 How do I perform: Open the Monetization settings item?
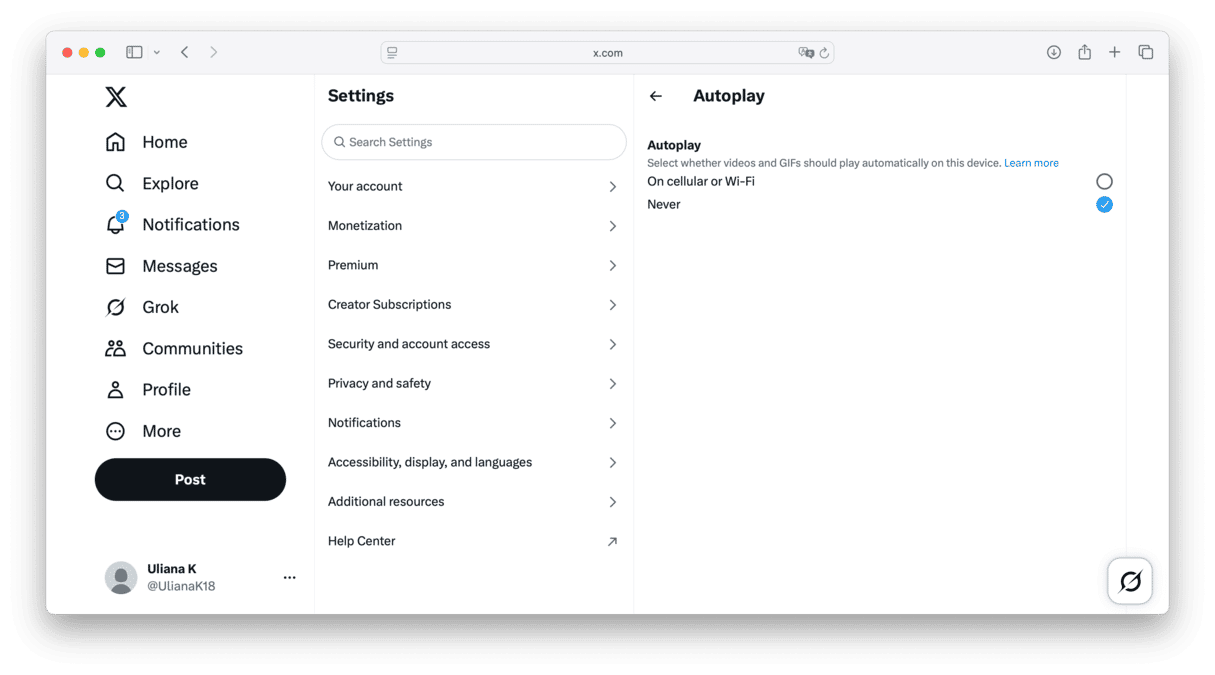[474, 226]
